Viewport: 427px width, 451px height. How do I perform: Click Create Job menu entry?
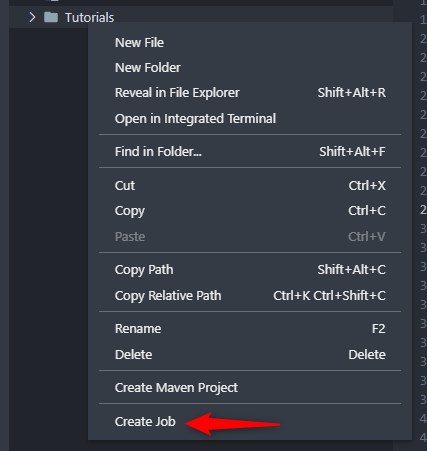tap(250, 422)
